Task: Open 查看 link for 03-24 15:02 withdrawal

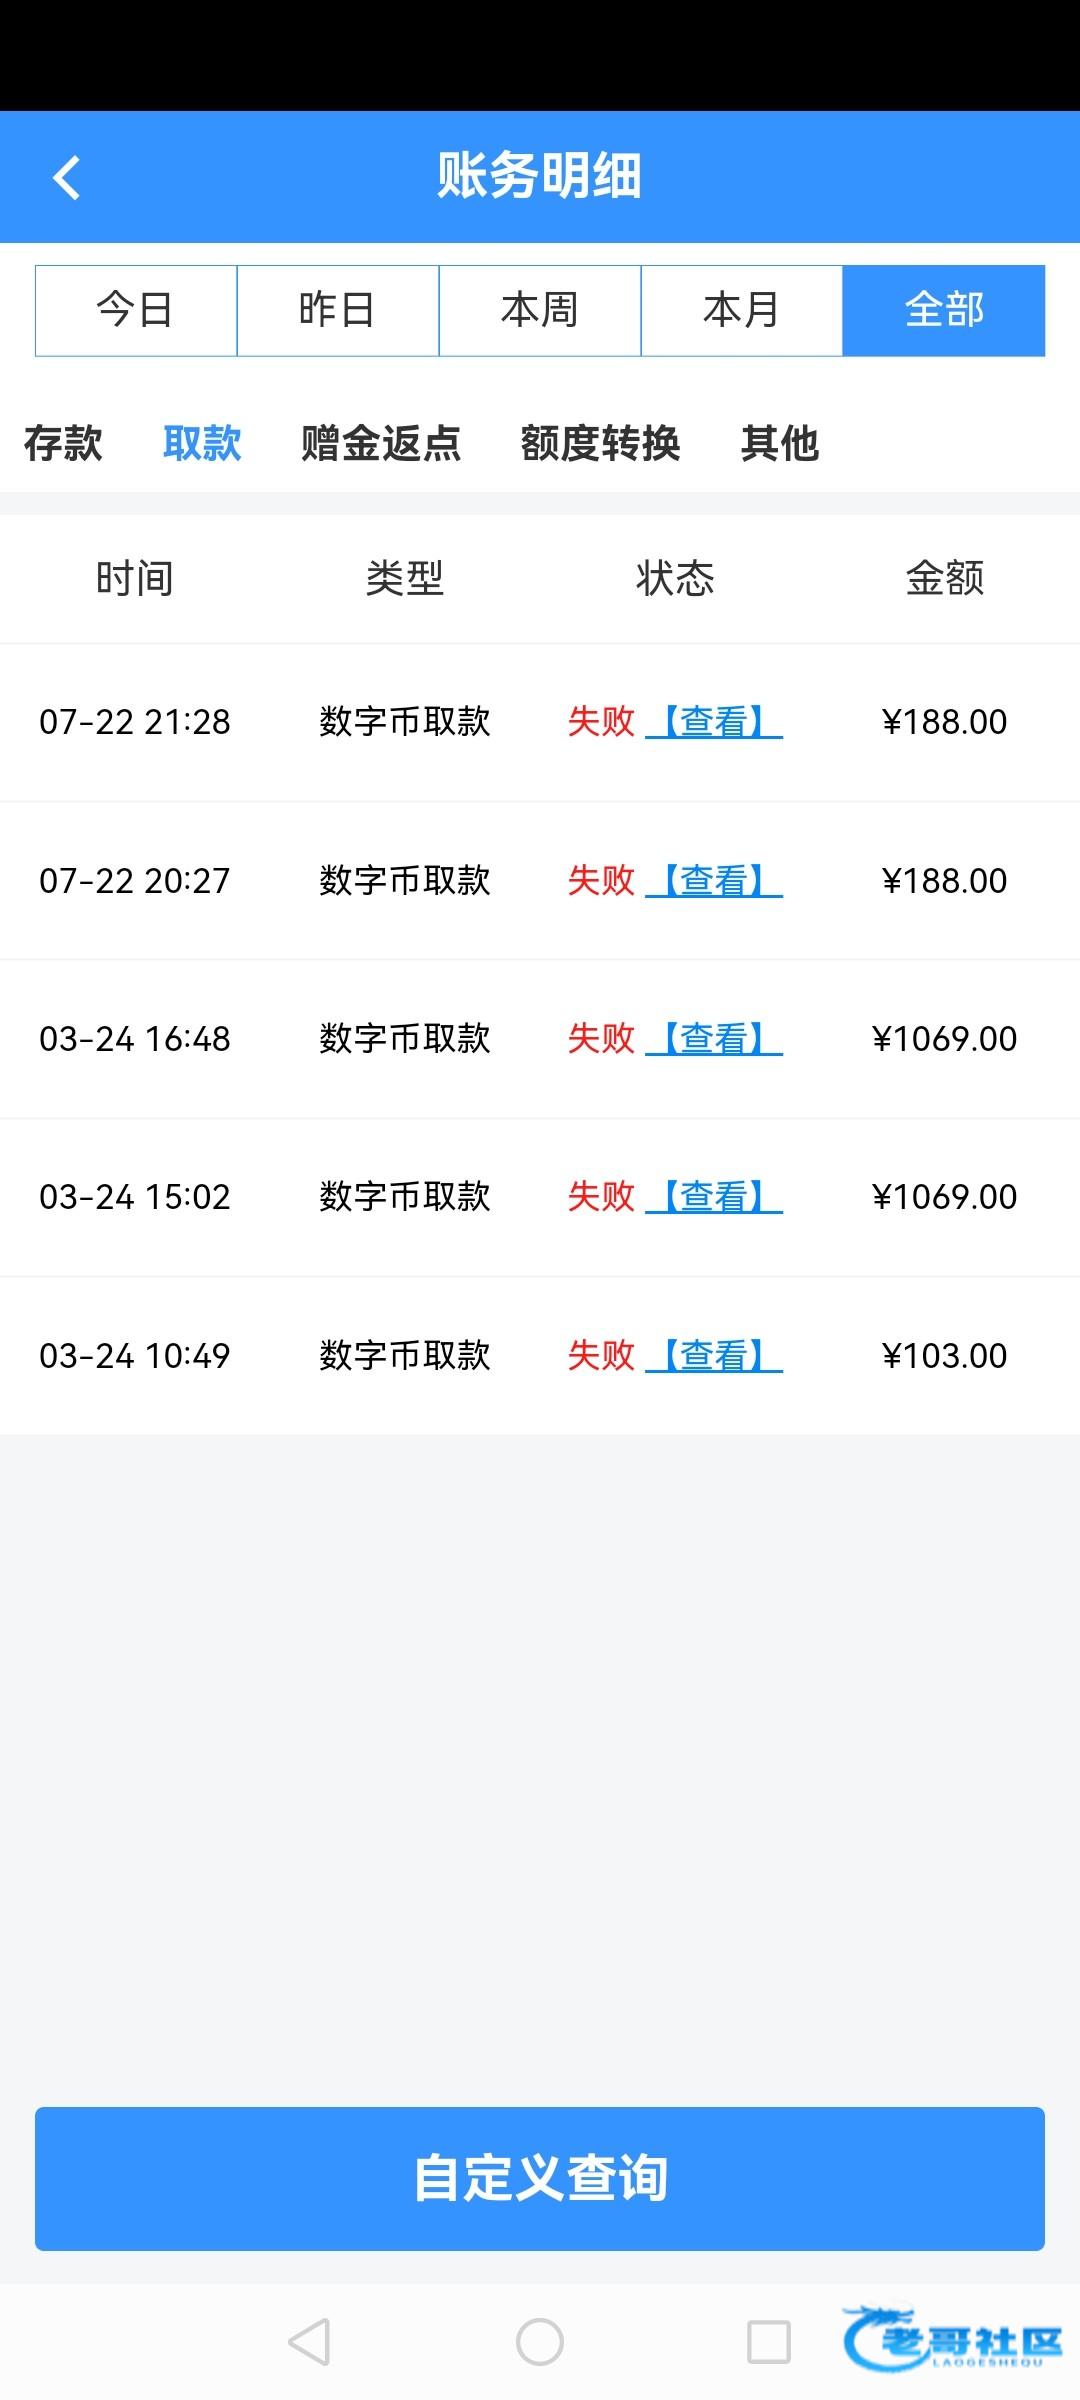Action: [x=714, y=1196]
